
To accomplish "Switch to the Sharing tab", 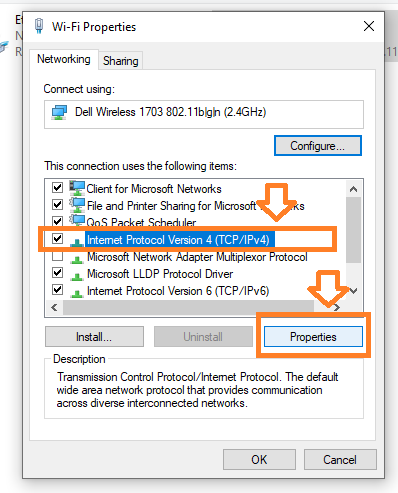I will tap(121, 61).
